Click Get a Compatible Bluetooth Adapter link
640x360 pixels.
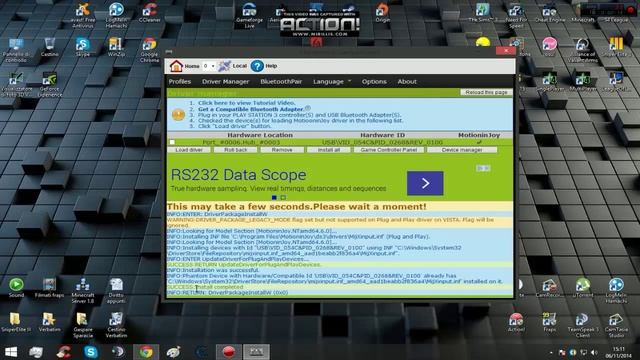pyautogui.click(x=251, y=109)
